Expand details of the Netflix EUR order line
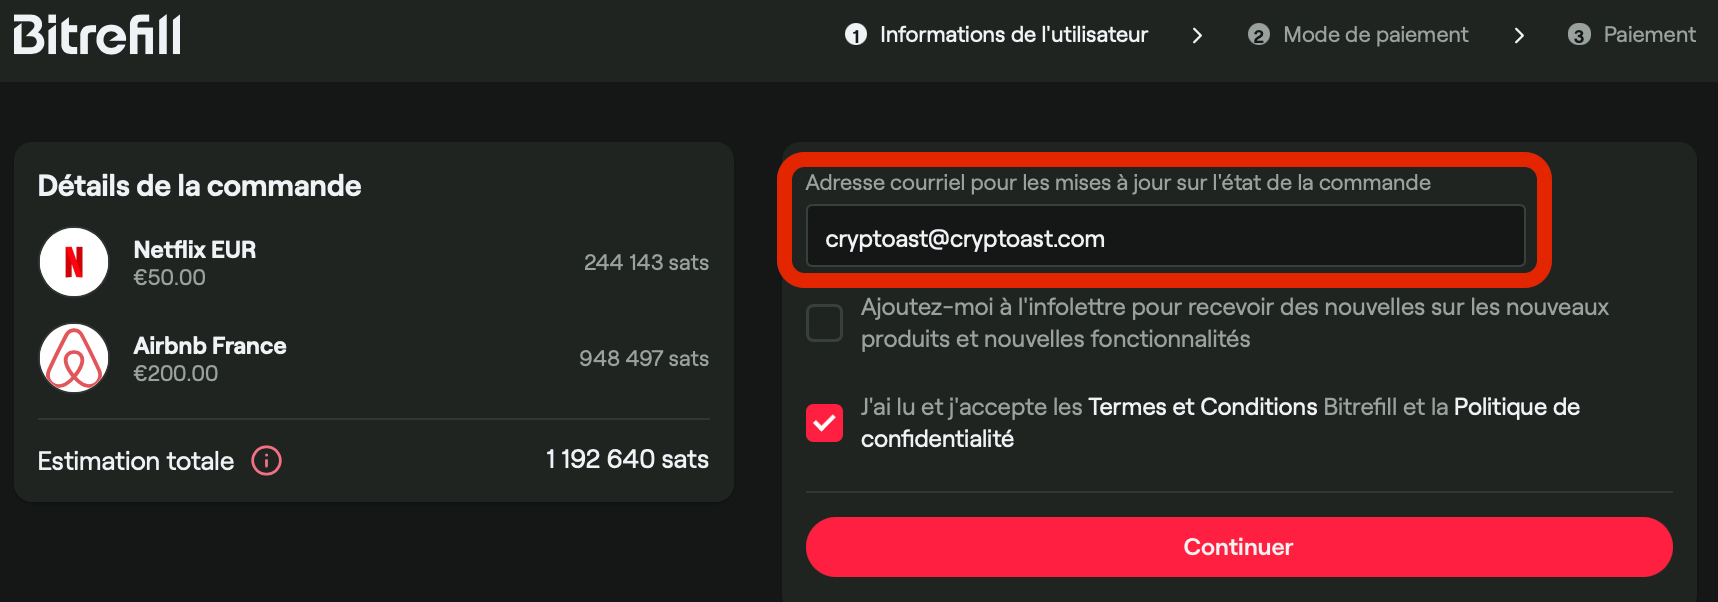The image size is (1718, 602). click(195, 249)
